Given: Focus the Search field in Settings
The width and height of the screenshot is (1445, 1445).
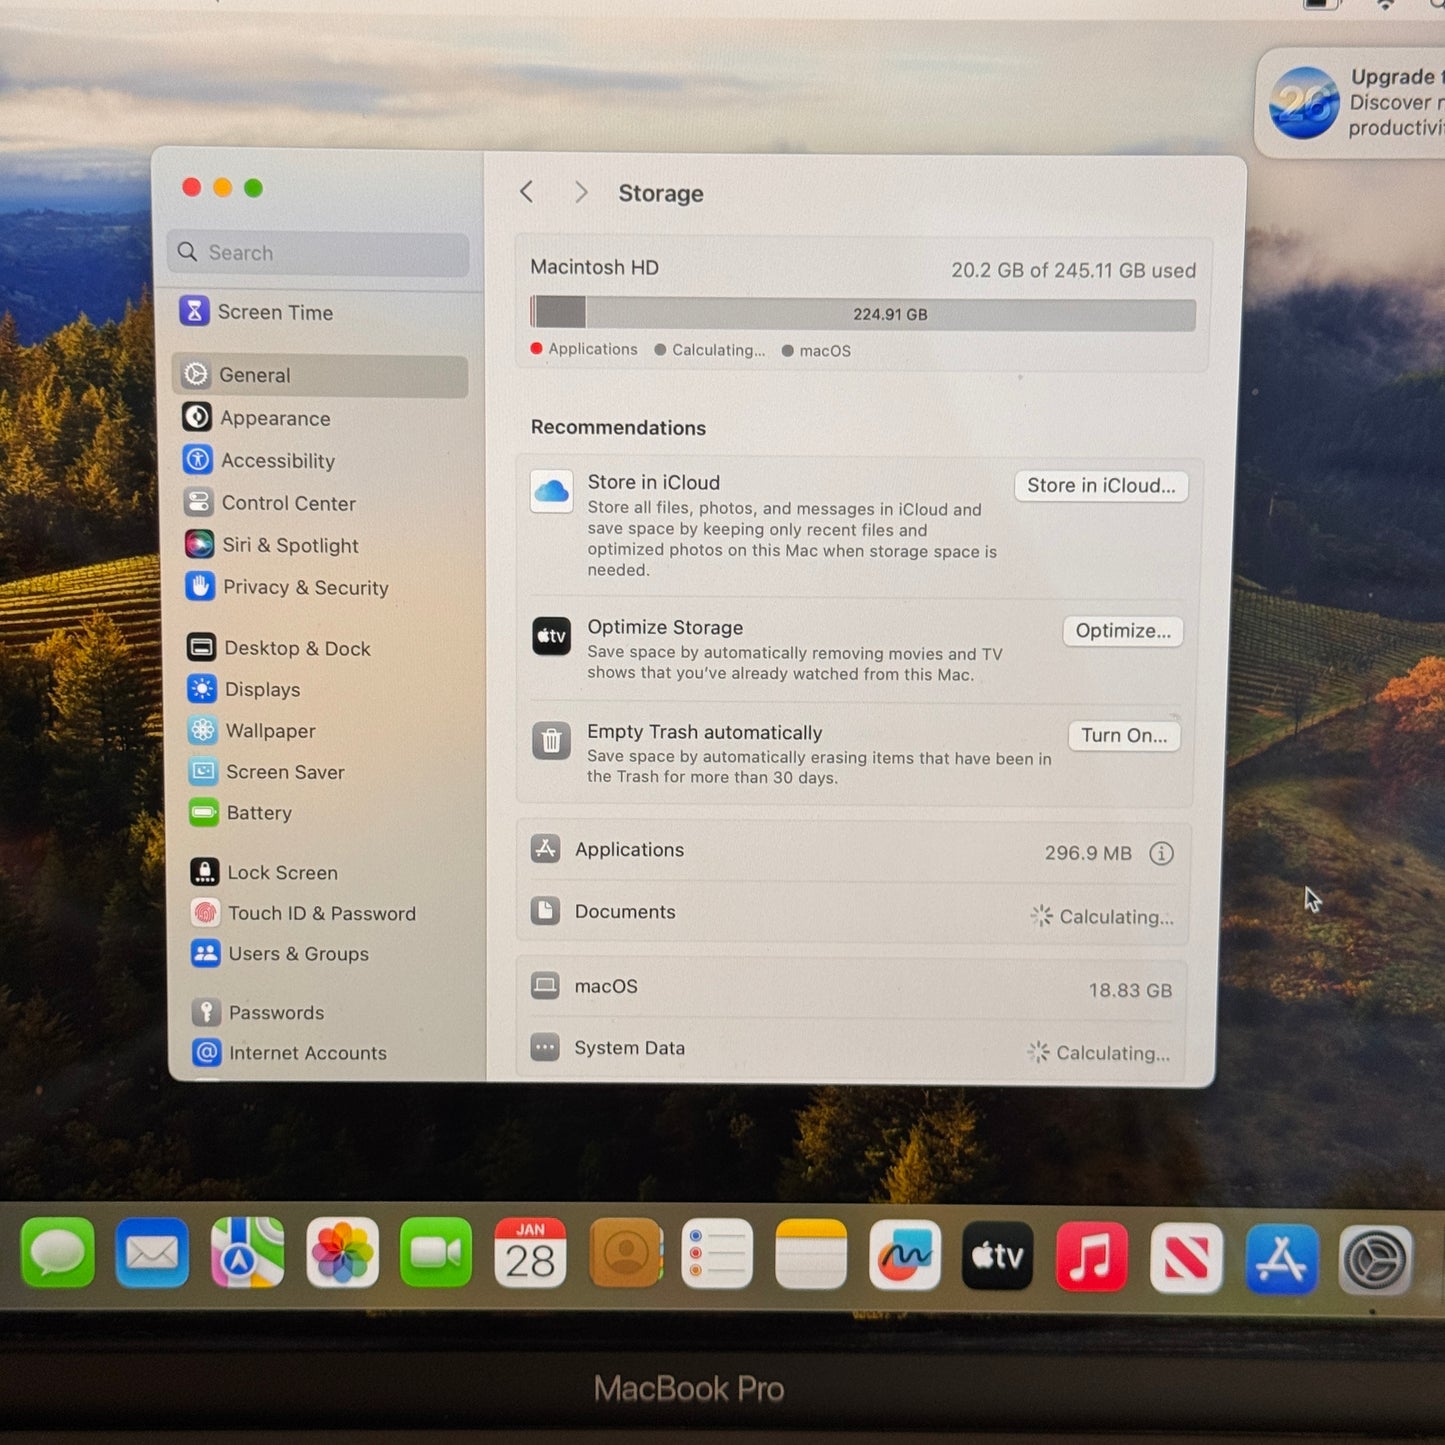Looking at the screenshot, I should (319, 253).
